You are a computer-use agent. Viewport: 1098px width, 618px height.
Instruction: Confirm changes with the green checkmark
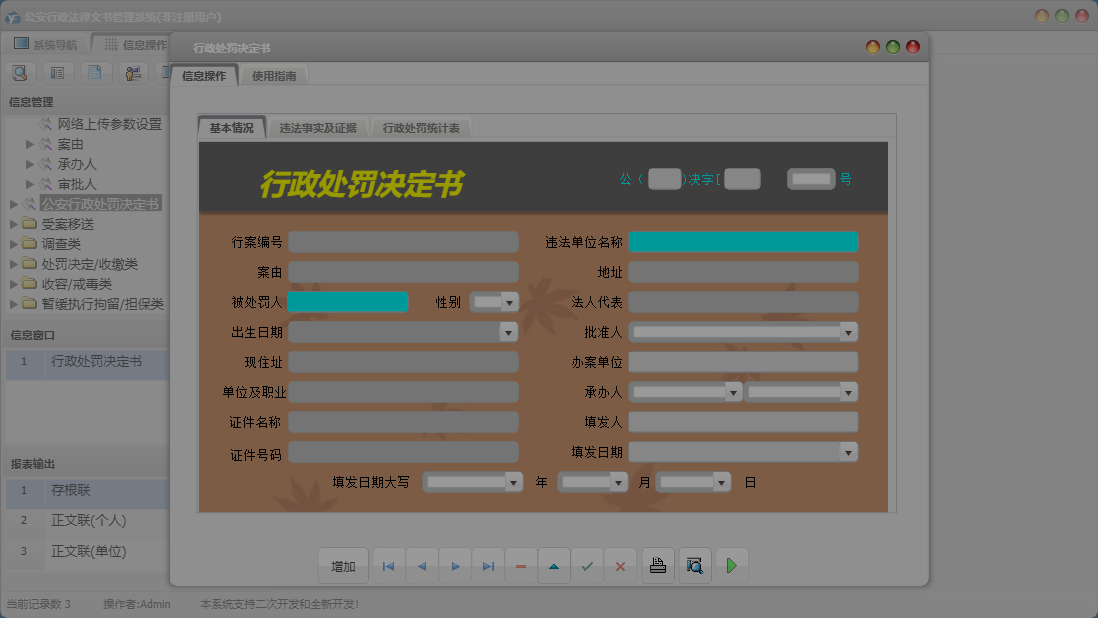coord(587,566)
